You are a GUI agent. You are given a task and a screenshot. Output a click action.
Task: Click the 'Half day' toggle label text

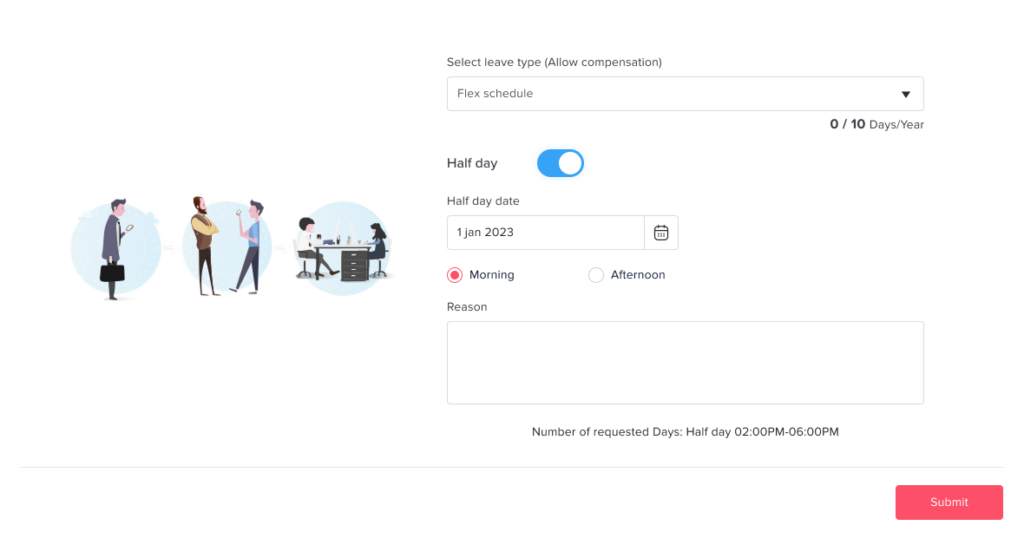click(x=472, y=163)
